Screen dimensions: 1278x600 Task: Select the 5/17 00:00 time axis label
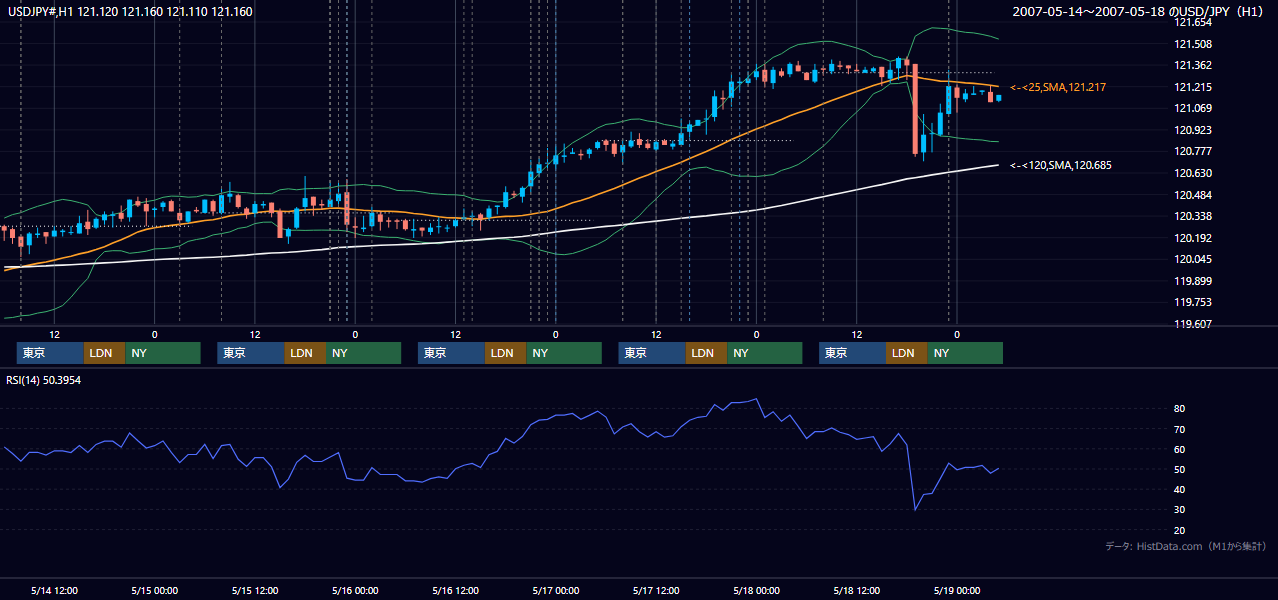[x=556, y=590]
